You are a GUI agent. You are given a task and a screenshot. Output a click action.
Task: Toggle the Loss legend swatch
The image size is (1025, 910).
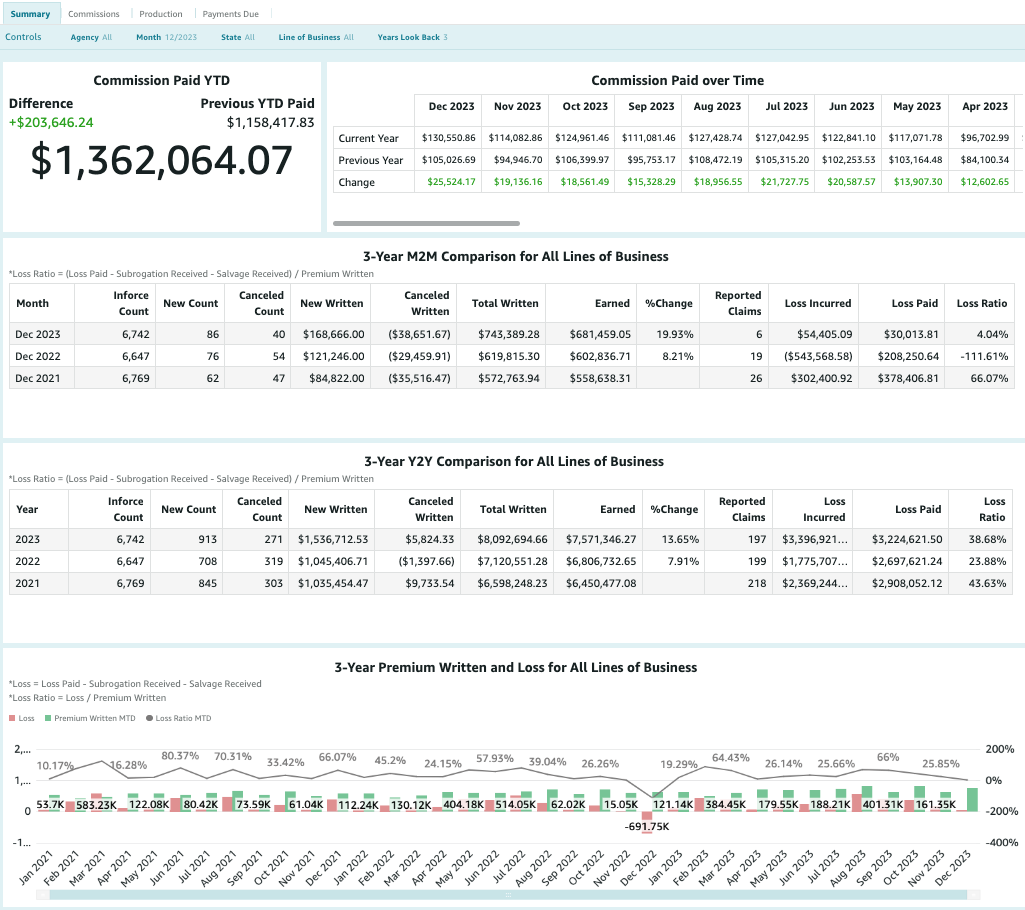pos(13,718)
